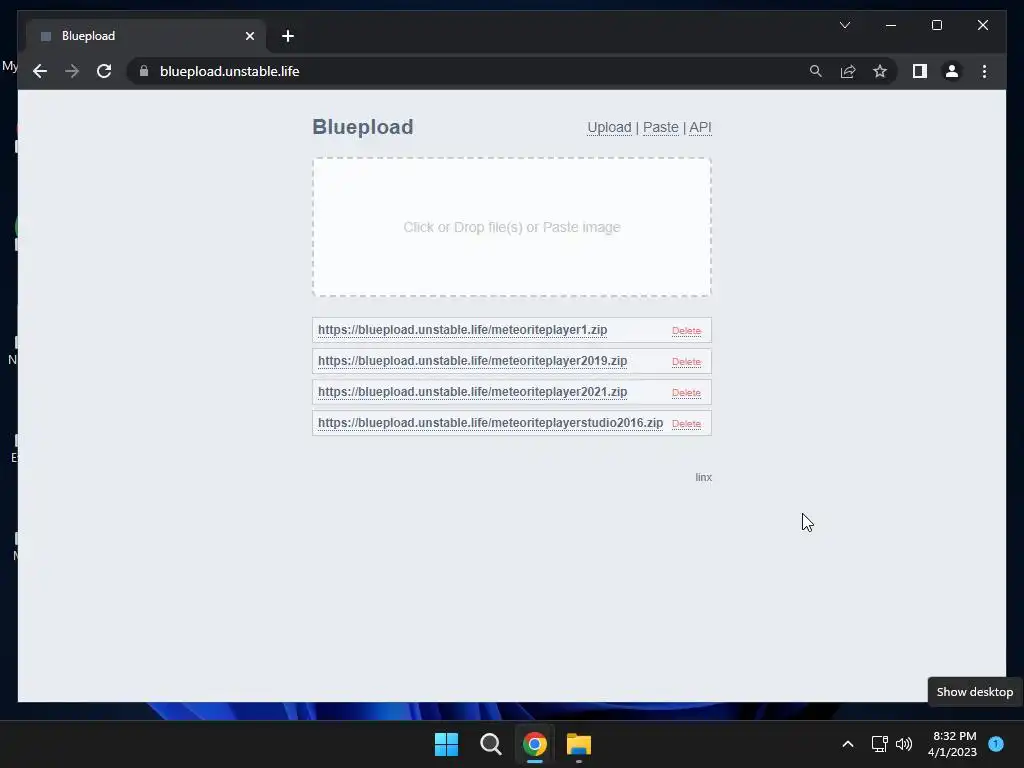Follow the linx footer link
1024x768 pixels.
(703, 477)
